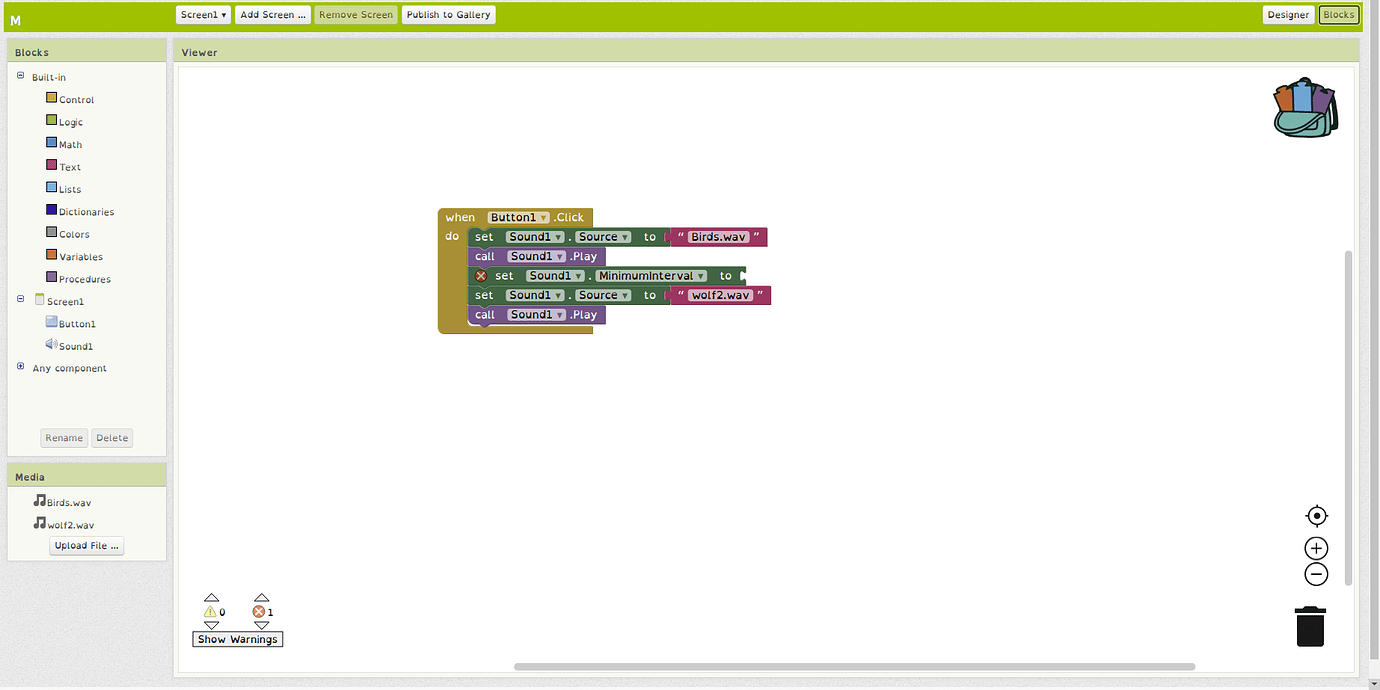The height and width of the screenshot is (690, 1380).
Task: Toggle Show Warnings display
Action: 237,639
